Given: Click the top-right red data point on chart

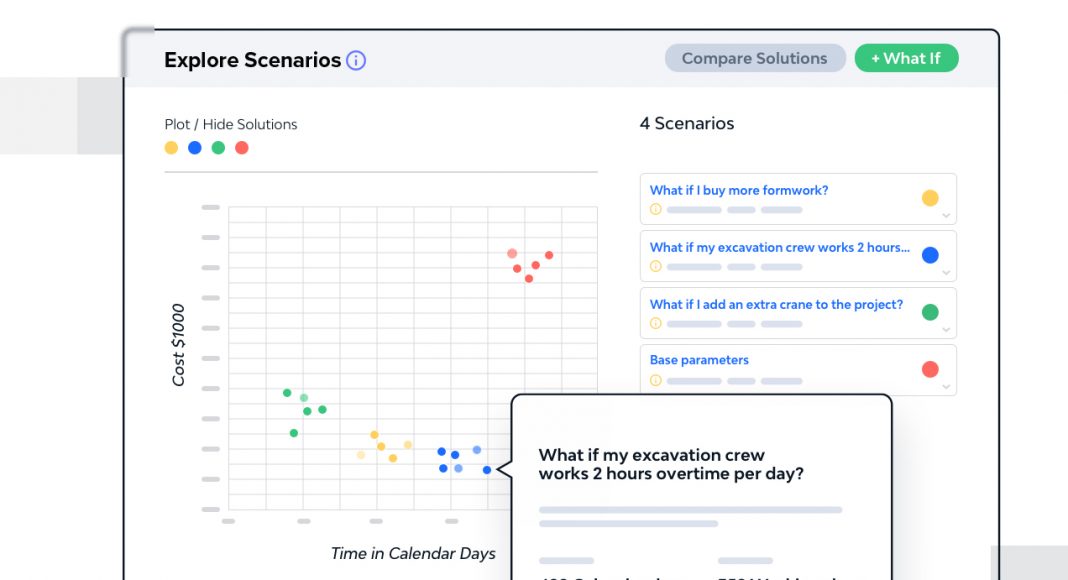Looking at the screenshot, I should [x=549, y=255].
